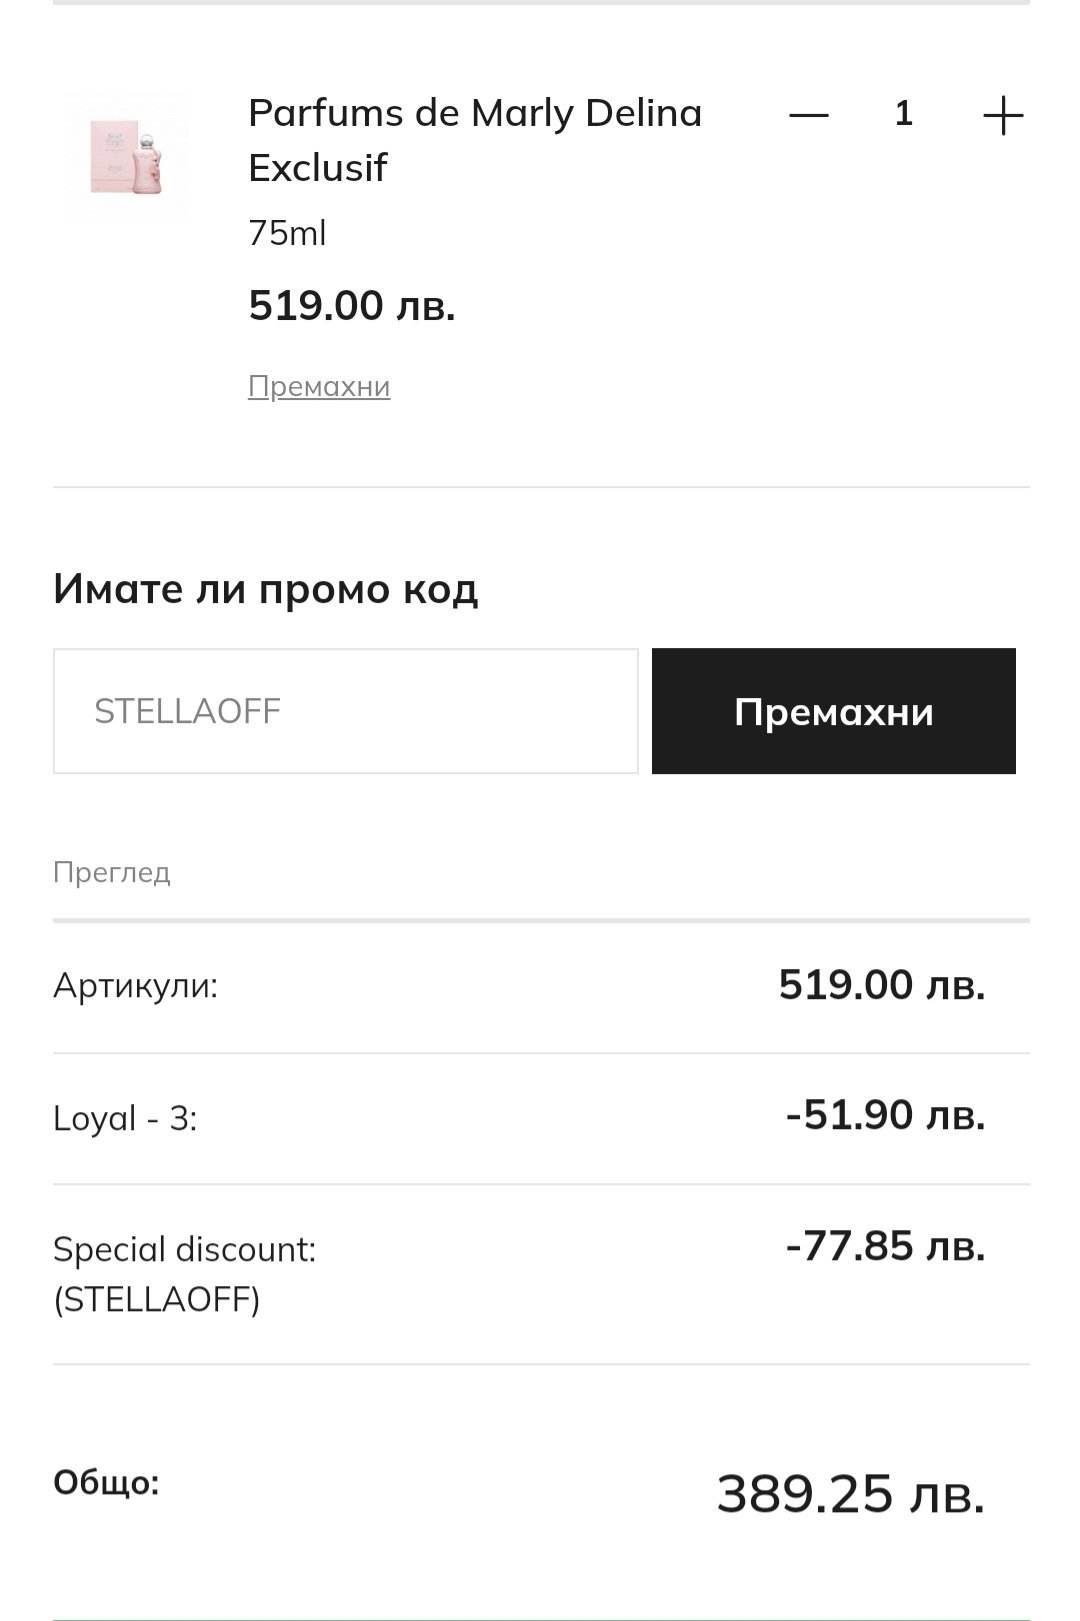The width and height of the screenshot is (1080, 1621).
Task: Click the Артикули row label
Action: coord(135,986)
